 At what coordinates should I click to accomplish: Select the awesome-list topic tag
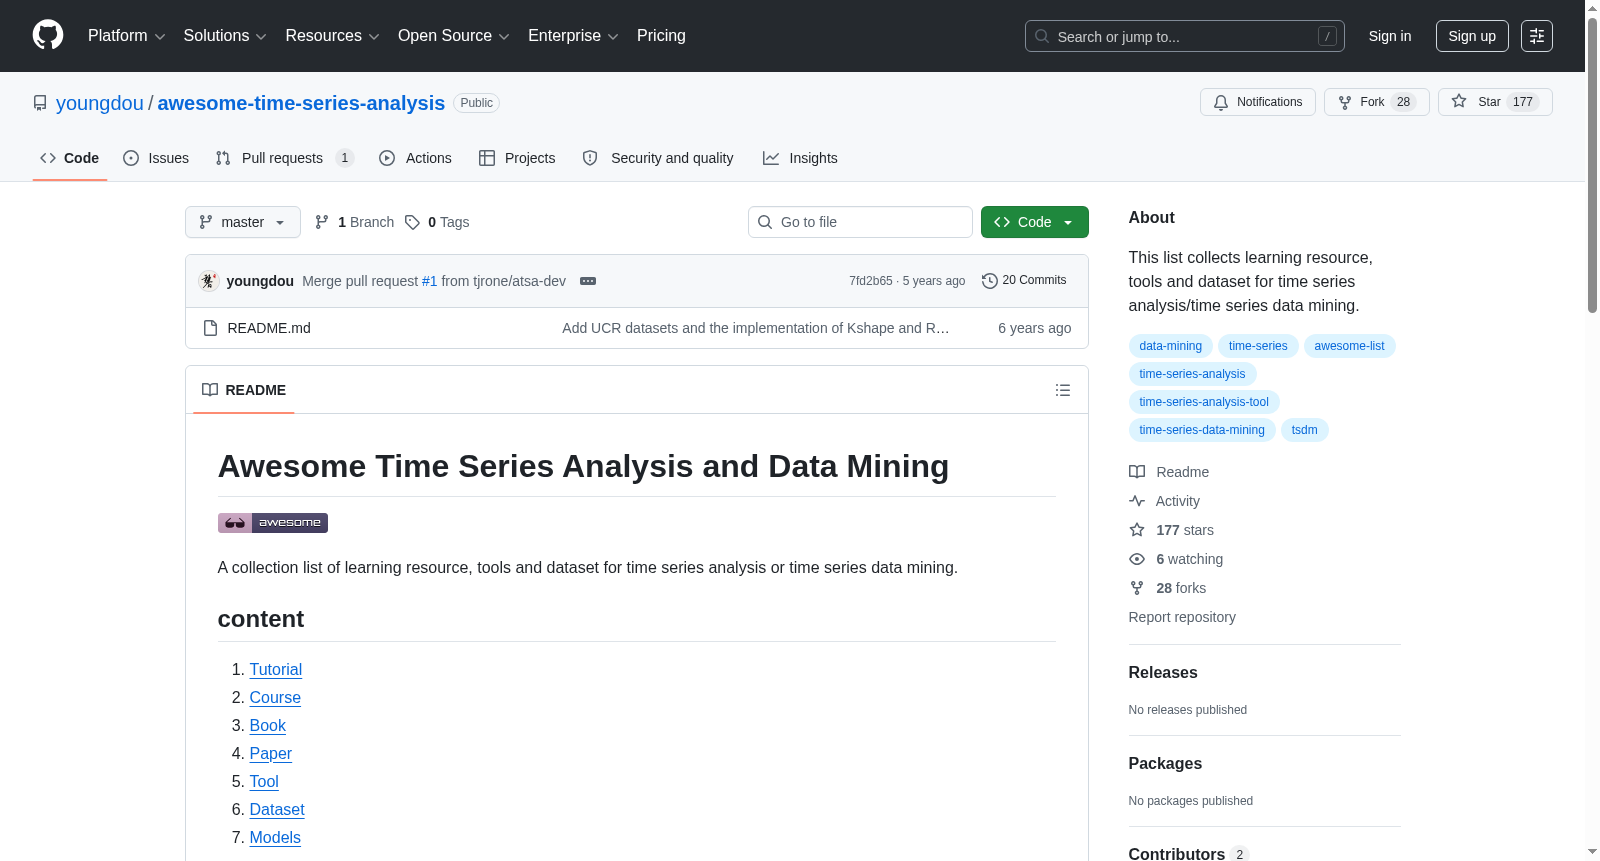pyautogui.click(x=1350, y=346)
